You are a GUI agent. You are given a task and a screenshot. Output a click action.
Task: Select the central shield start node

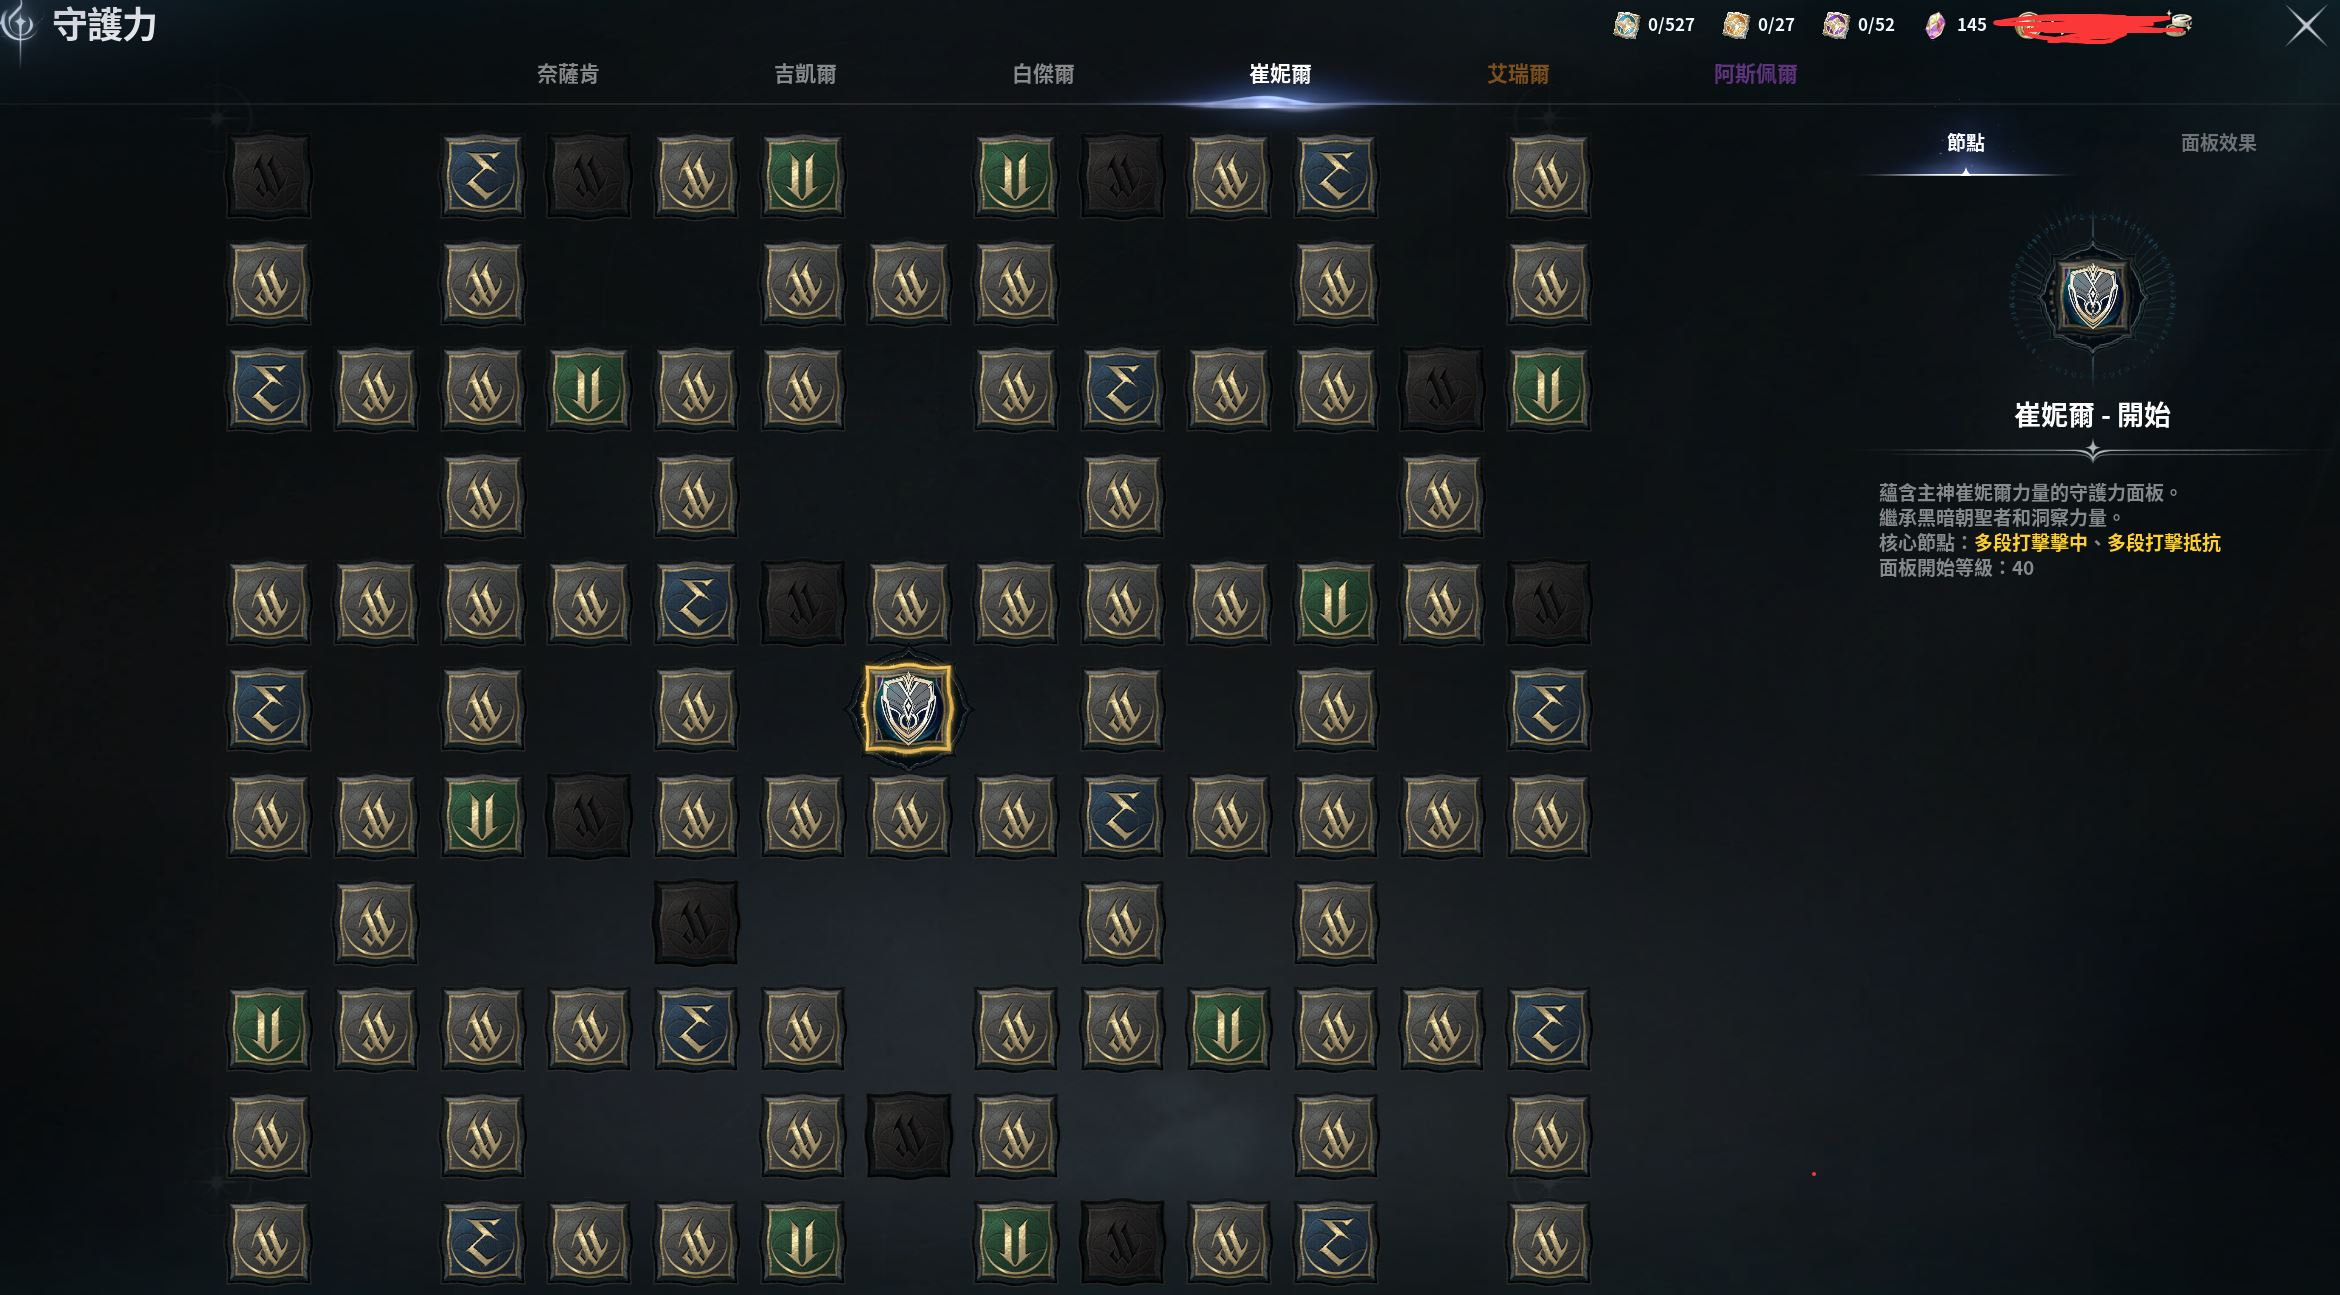[908, 709]
